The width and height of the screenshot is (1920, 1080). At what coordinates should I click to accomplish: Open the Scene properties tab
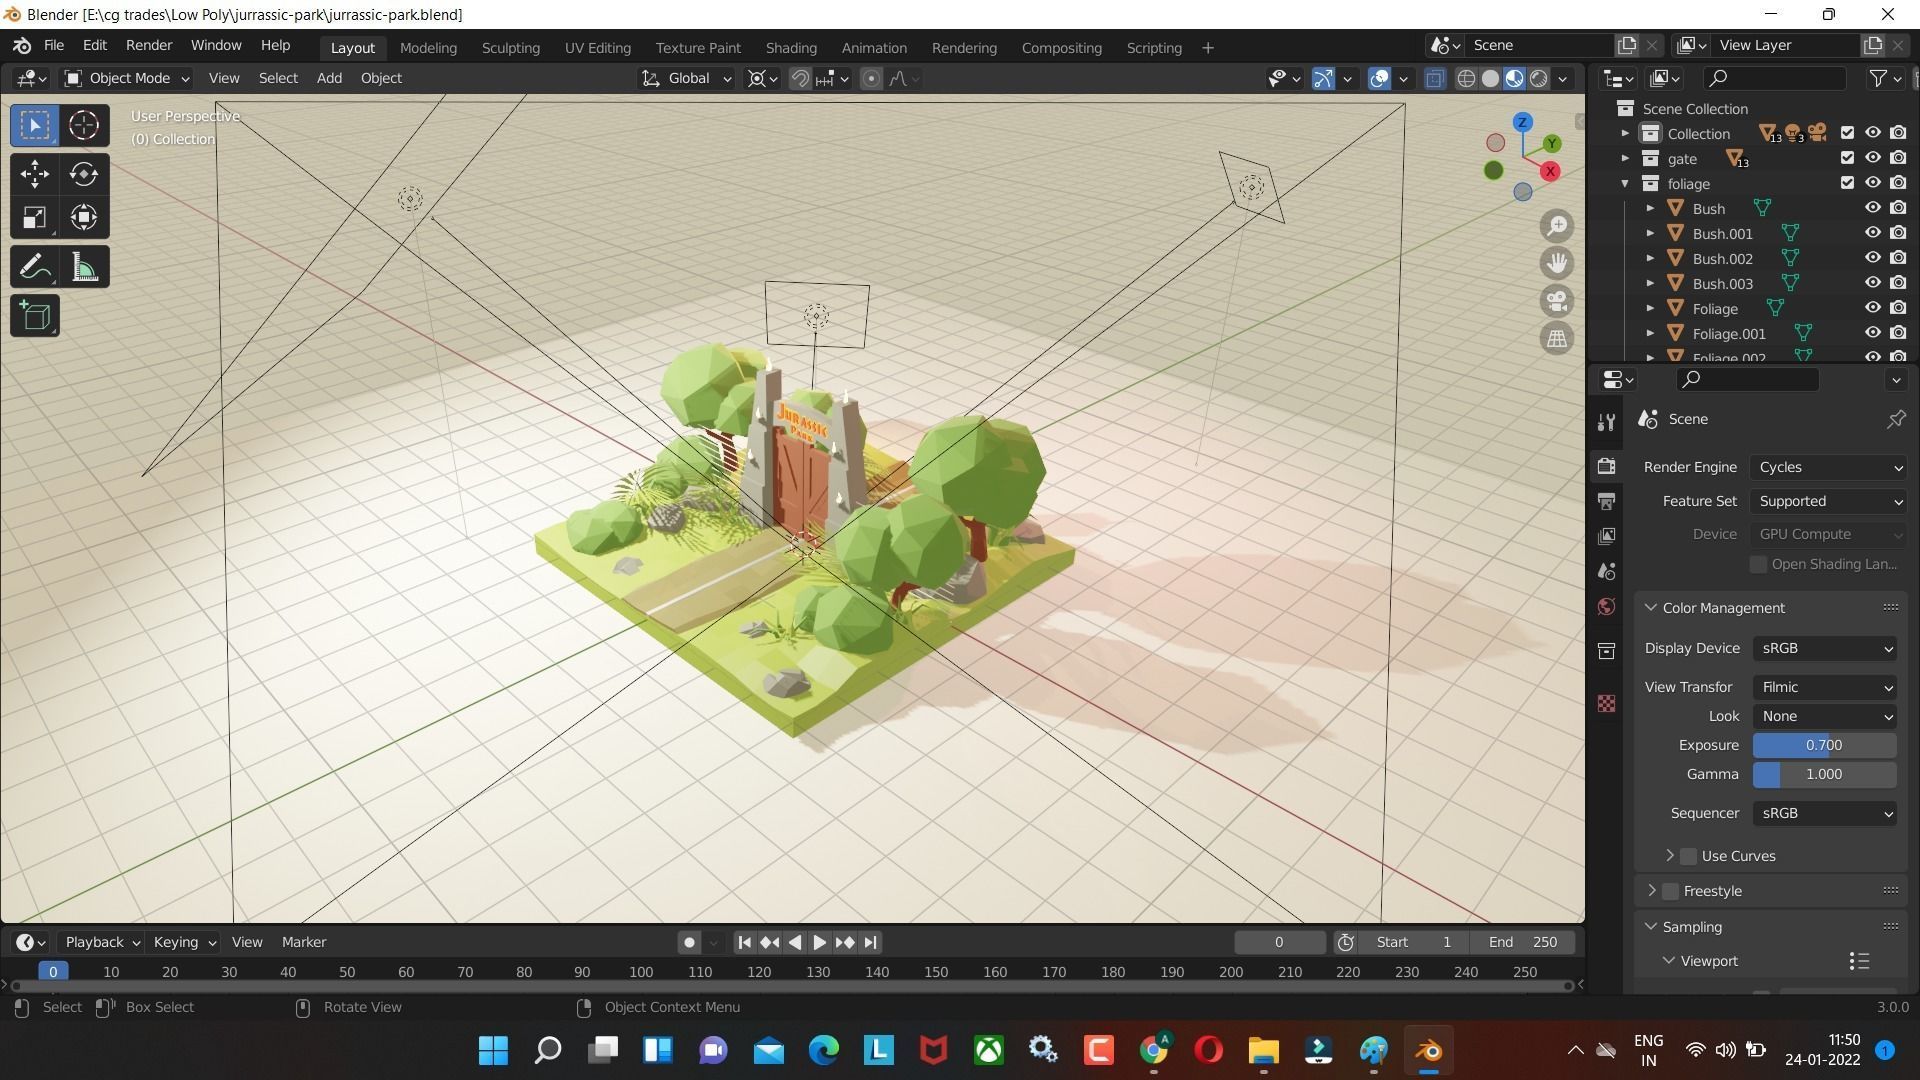pos(1607,571)
